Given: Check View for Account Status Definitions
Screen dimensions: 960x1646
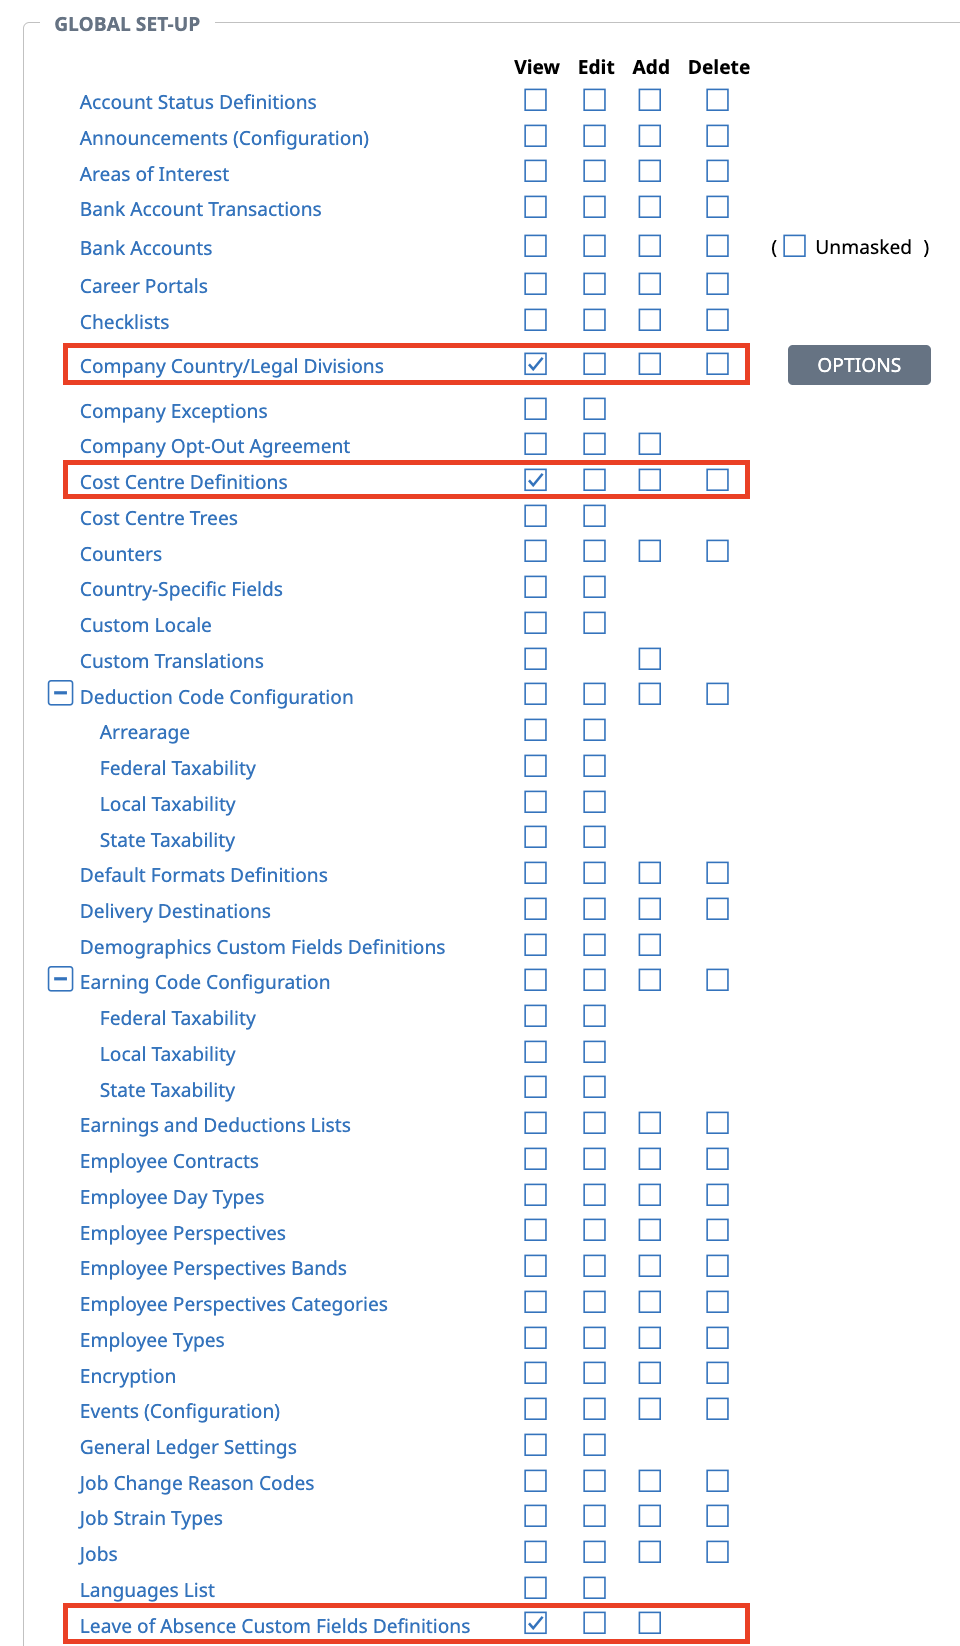Looking at the screenshot, I should coord(536,100).
